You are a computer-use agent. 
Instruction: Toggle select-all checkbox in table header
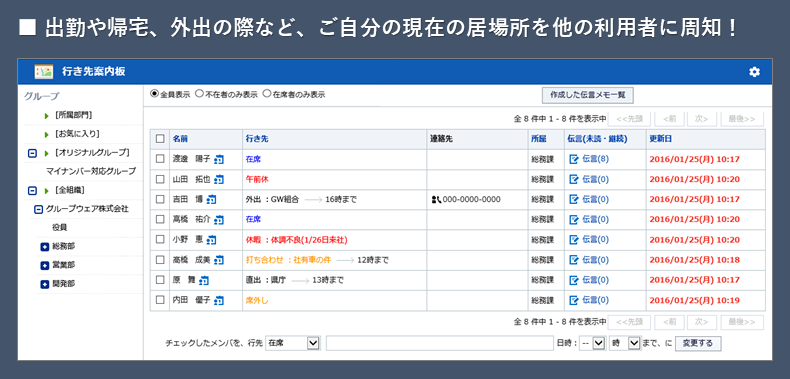(160, 139)
